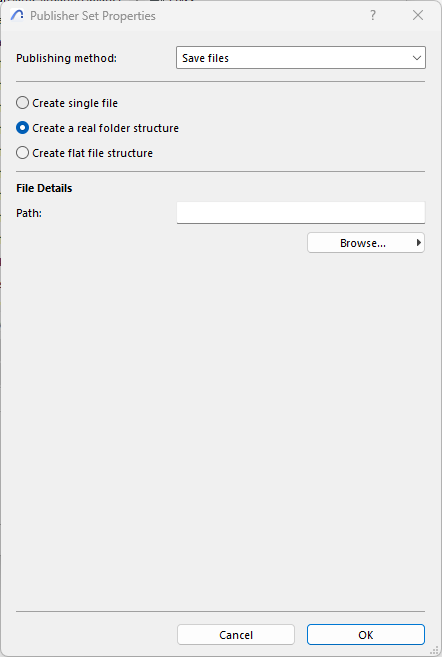
Task: Cancel the publisher set changes
Action: tap(236, 635)
